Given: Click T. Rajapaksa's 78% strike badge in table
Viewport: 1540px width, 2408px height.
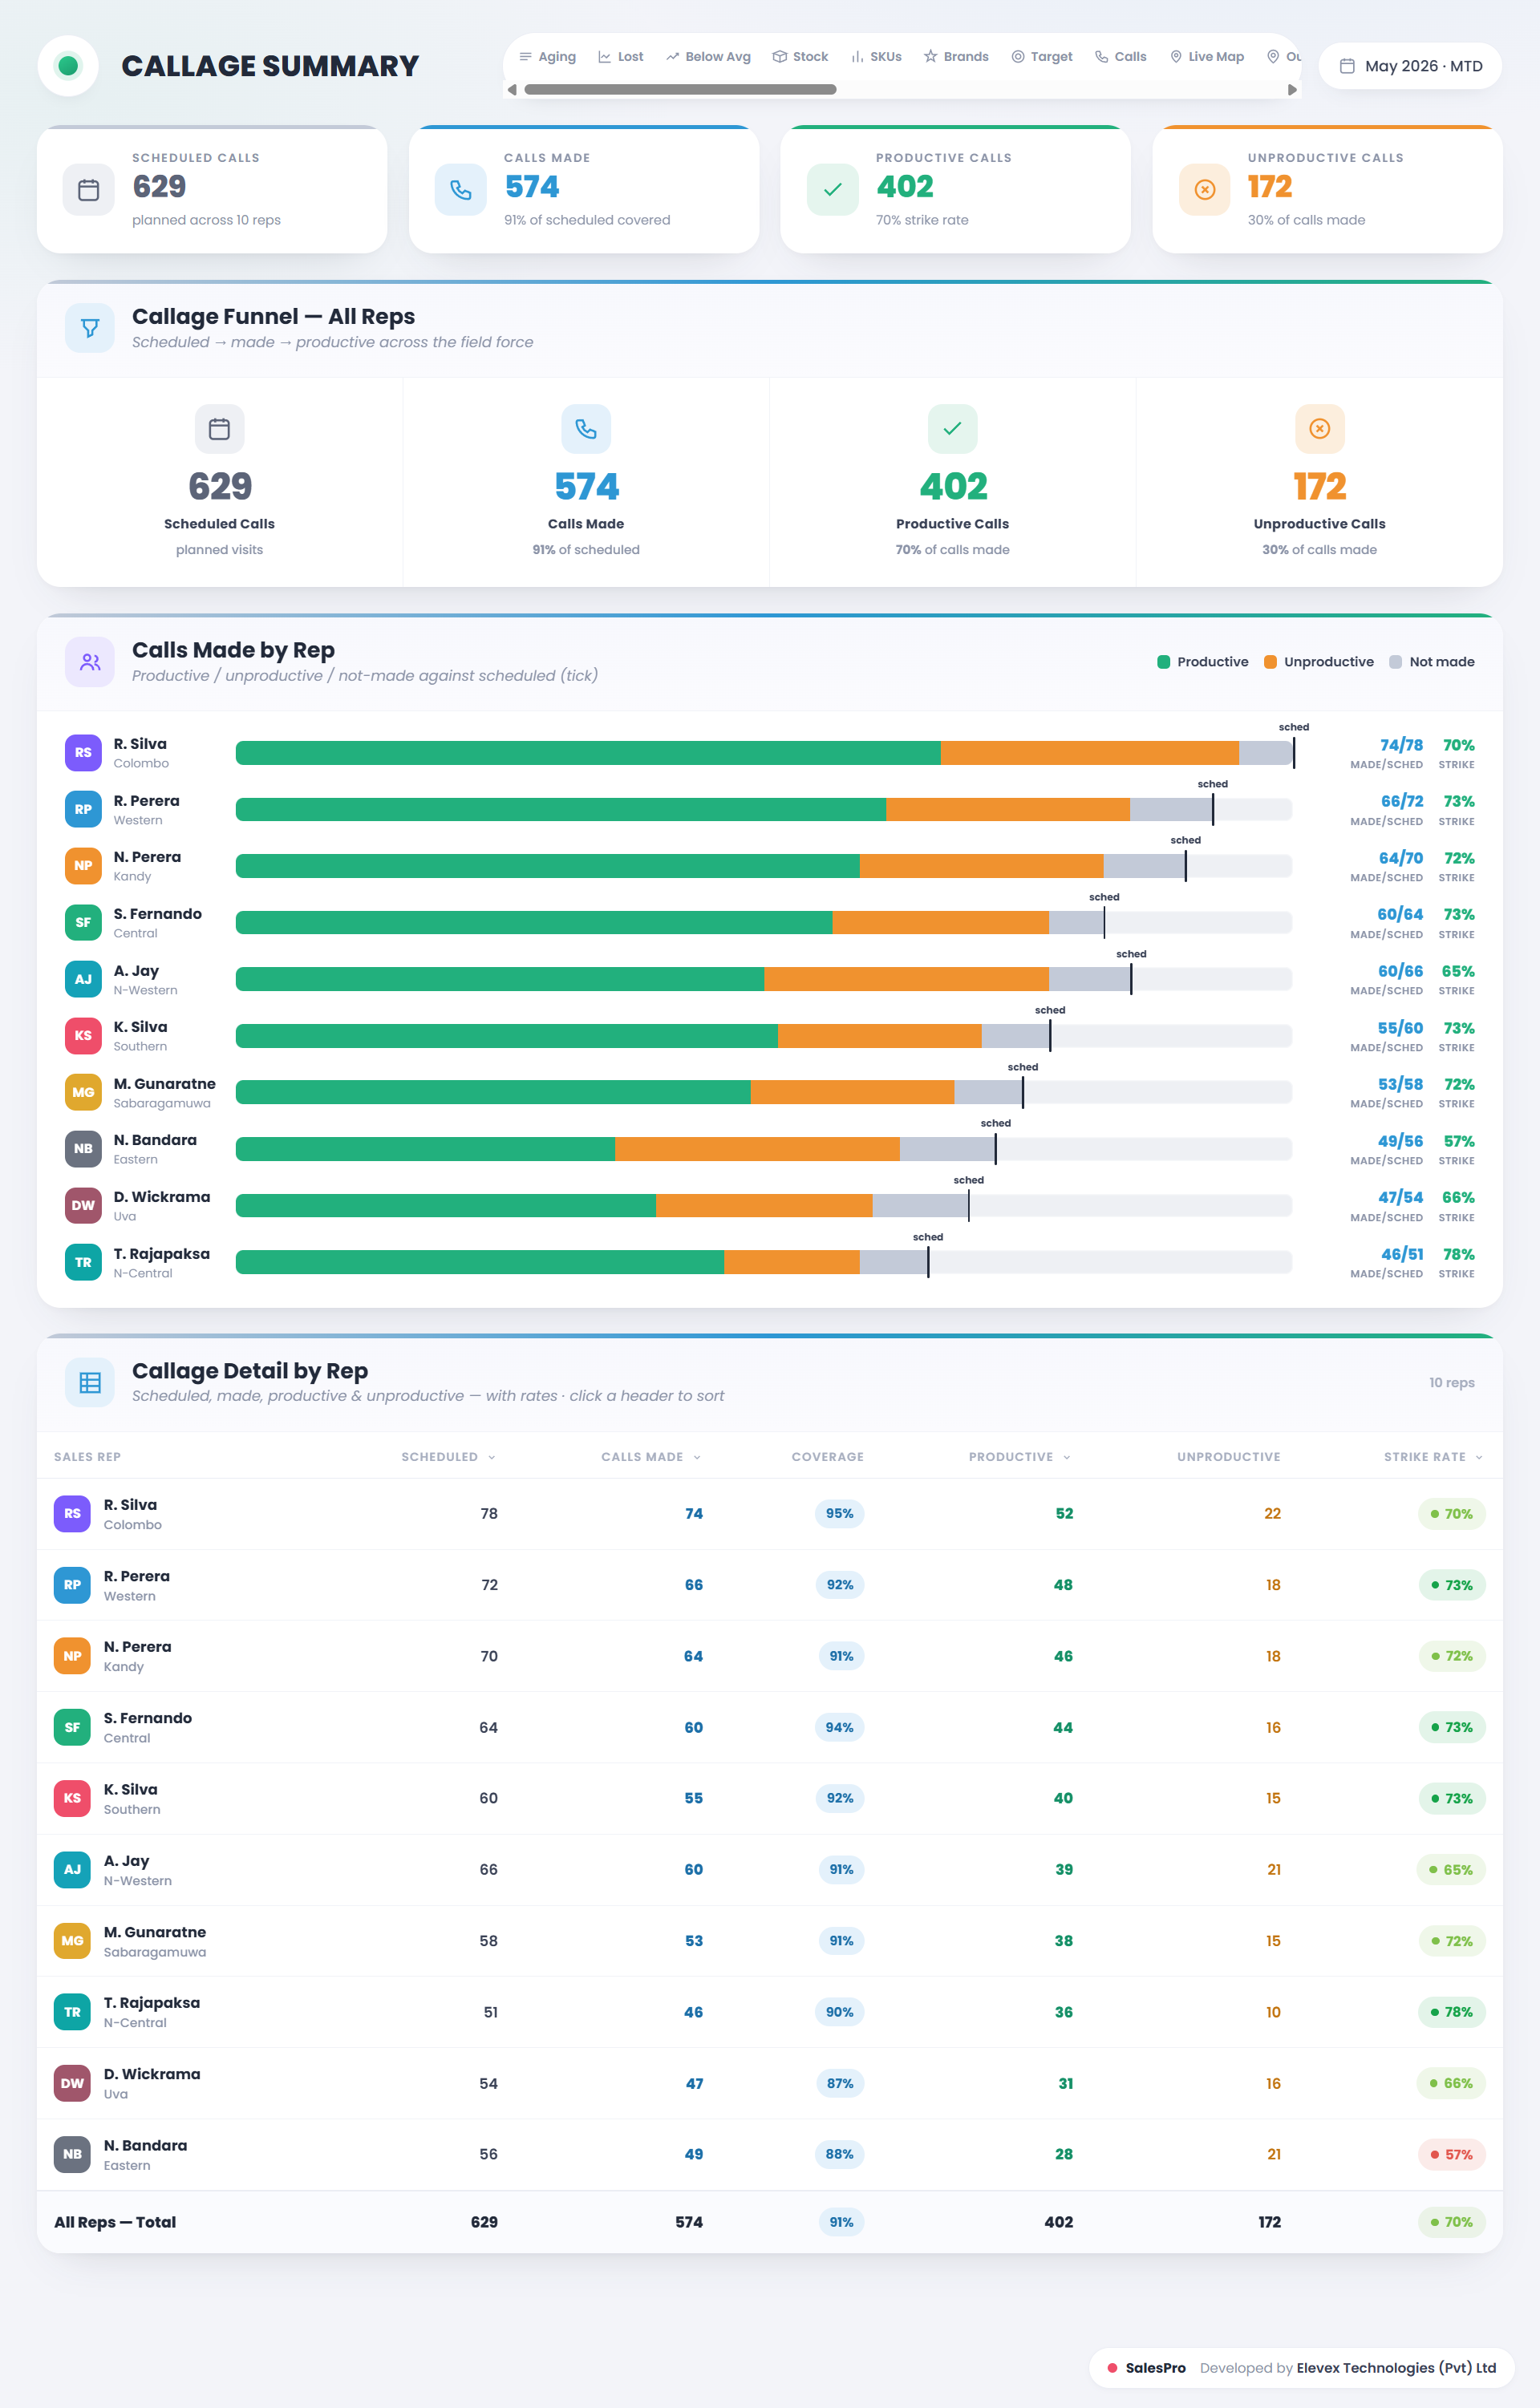Looking at the screenshot, I should 1451,2012.
